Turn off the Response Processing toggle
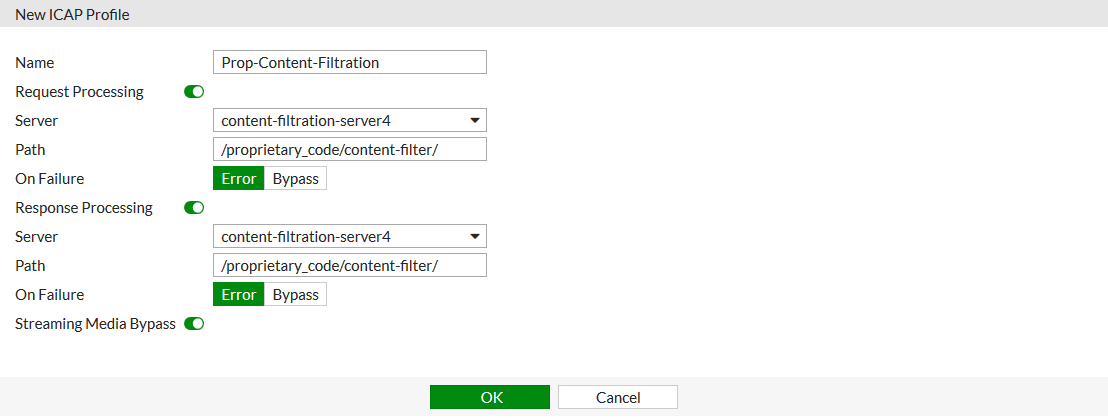This screenshot has height=418, width=1108. [194, 208]
